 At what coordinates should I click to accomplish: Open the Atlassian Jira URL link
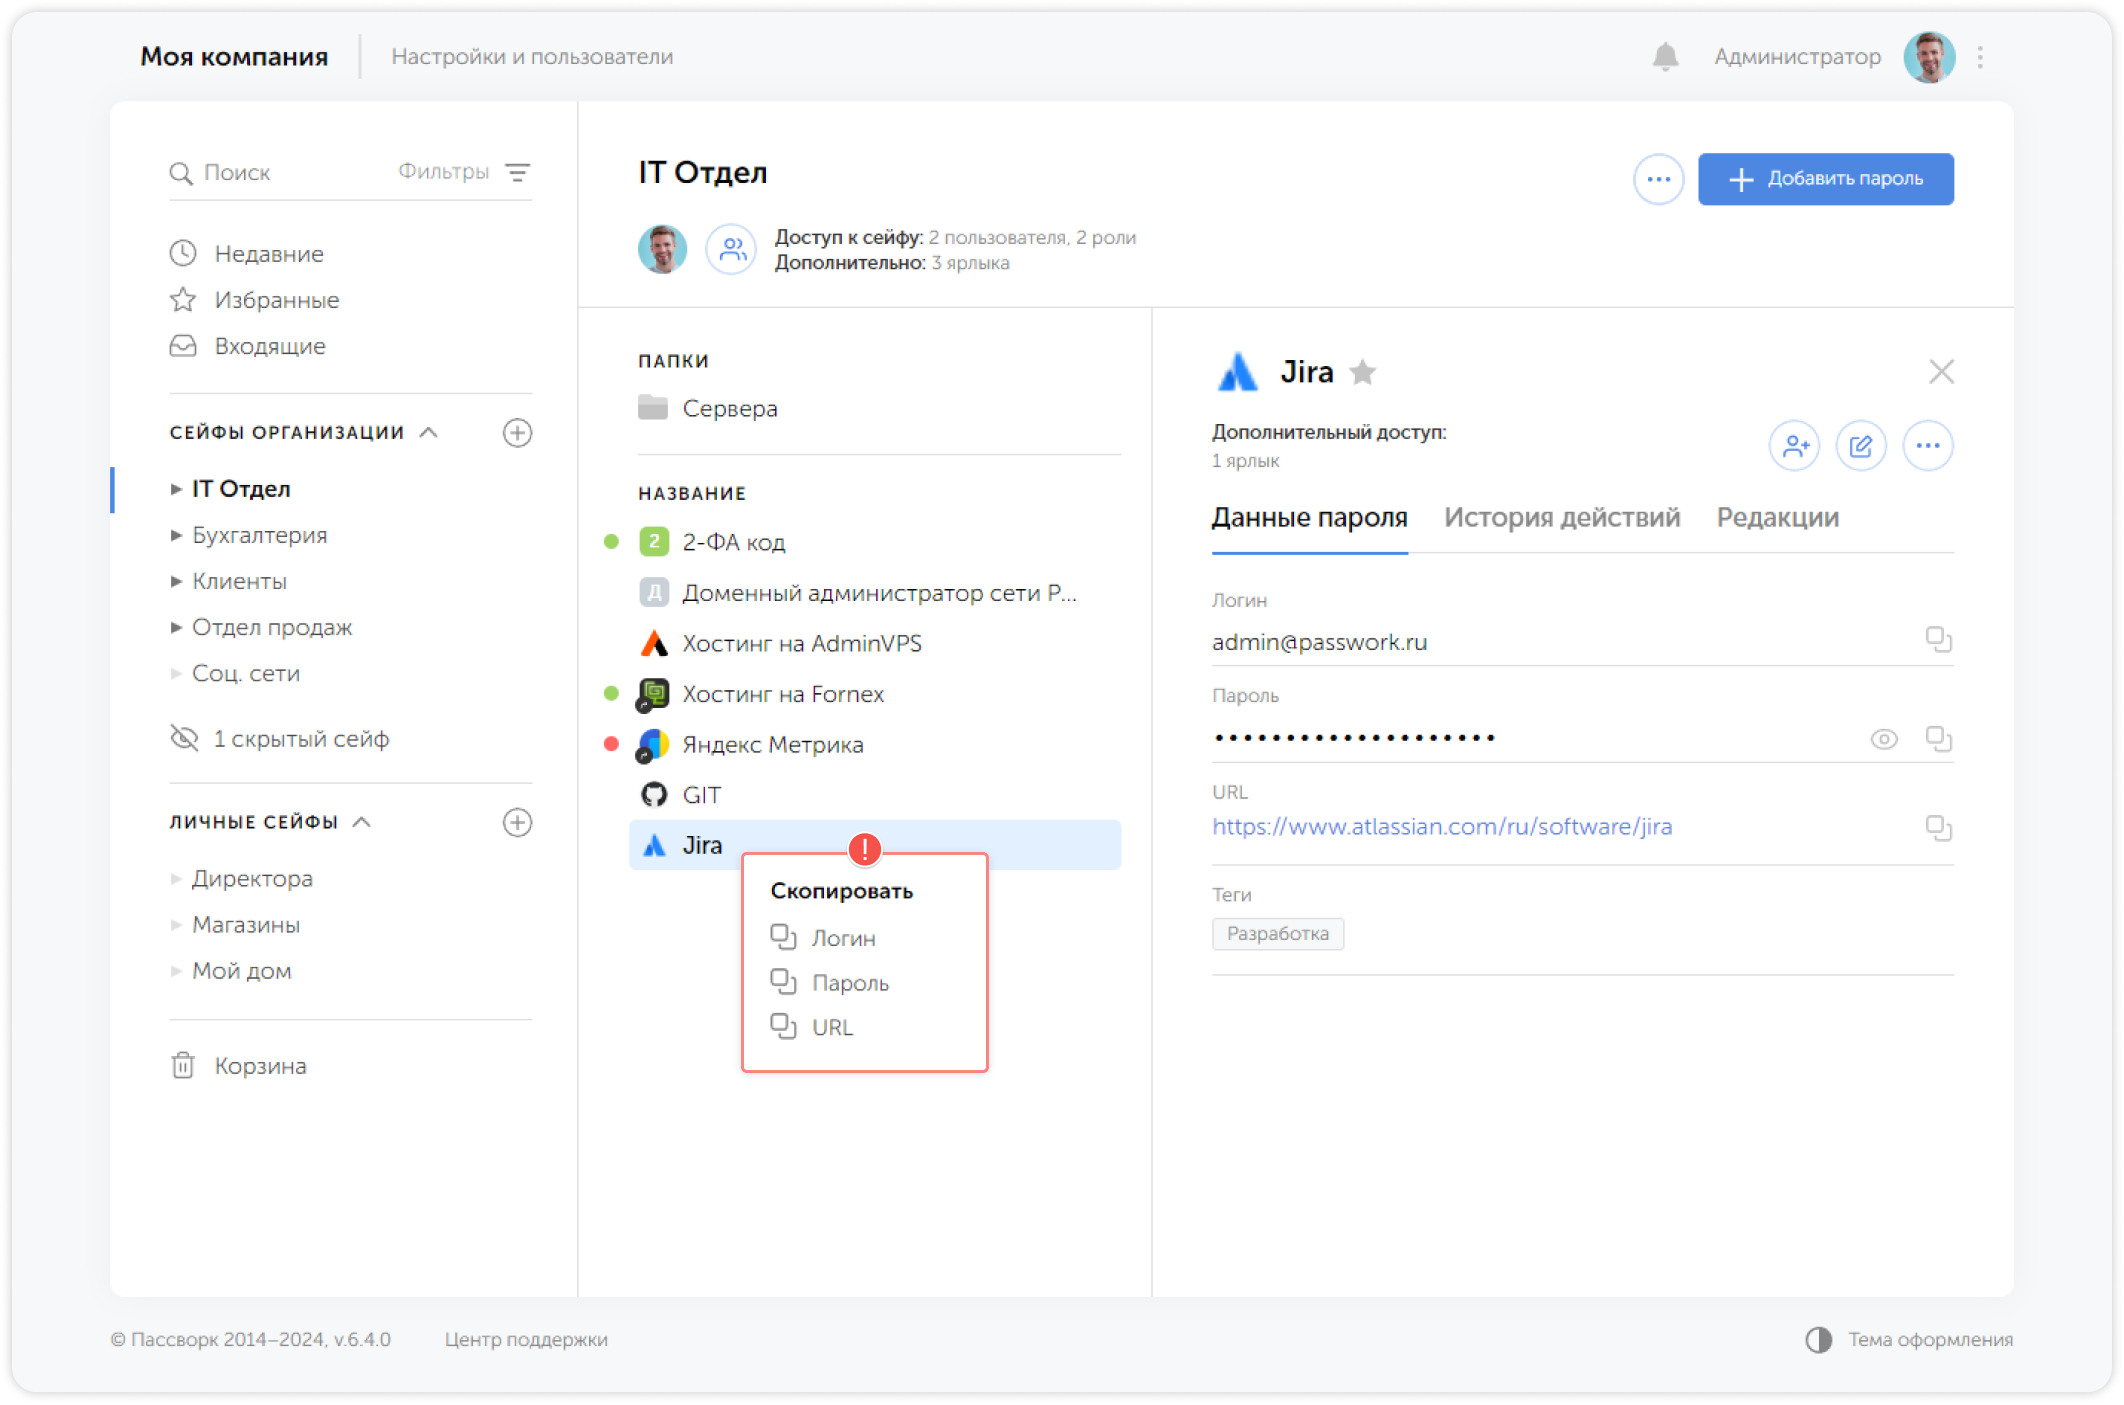(1441, 827)
